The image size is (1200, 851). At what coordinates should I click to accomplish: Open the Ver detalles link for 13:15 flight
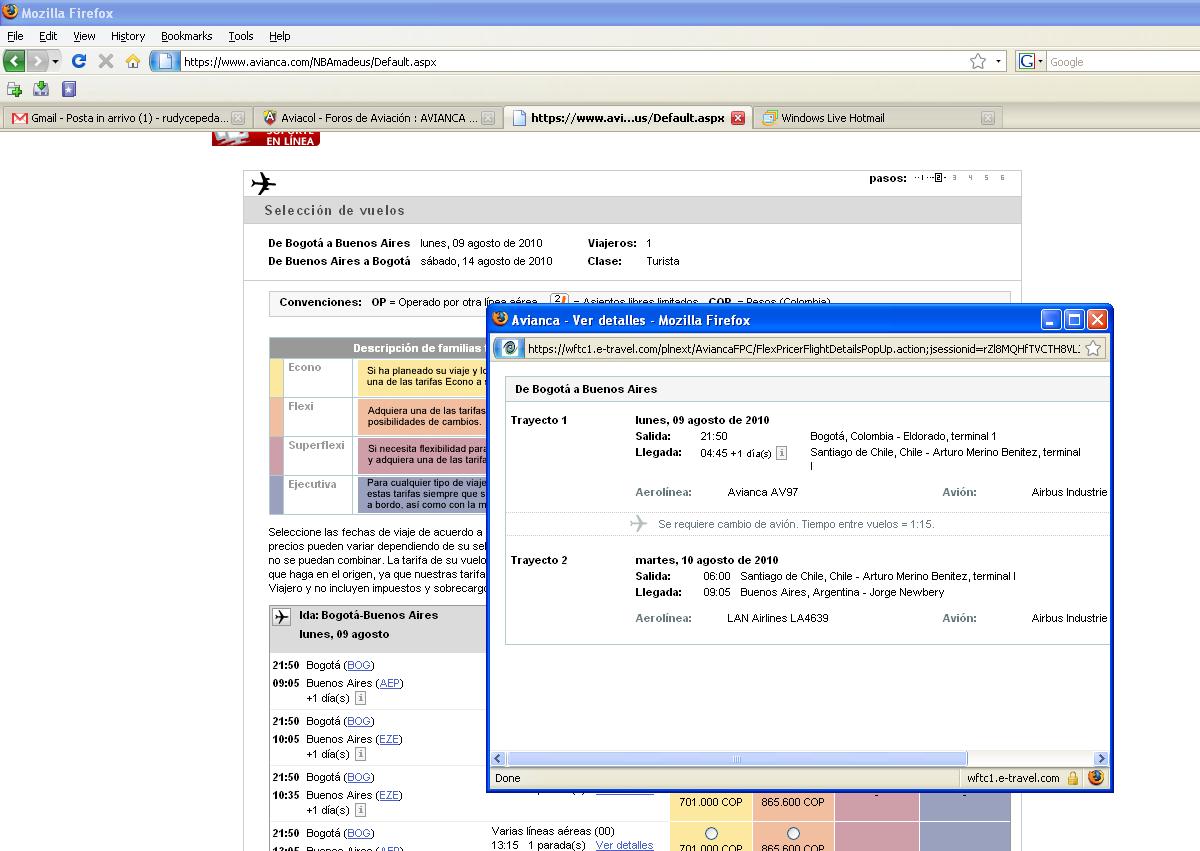click(624, 845)
